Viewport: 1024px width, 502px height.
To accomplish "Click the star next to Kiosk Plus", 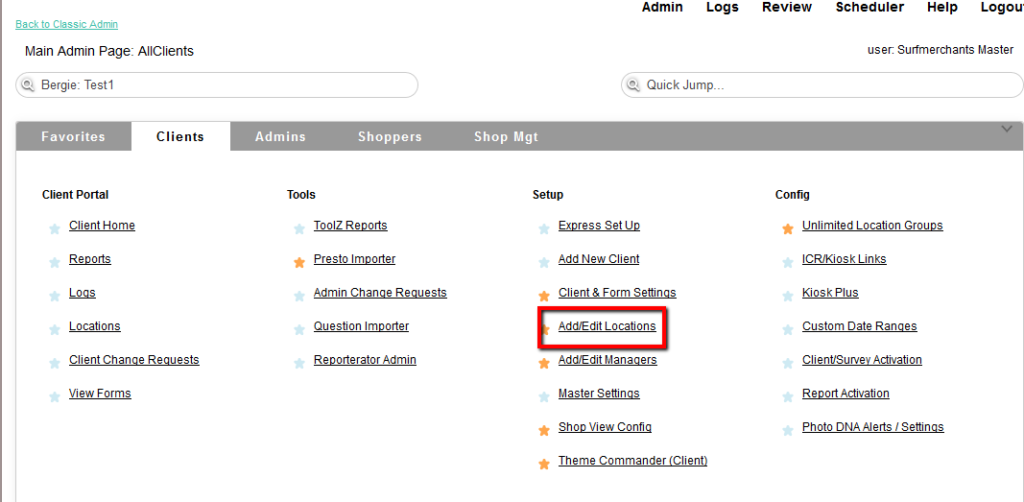I will (x=788, y=296).
